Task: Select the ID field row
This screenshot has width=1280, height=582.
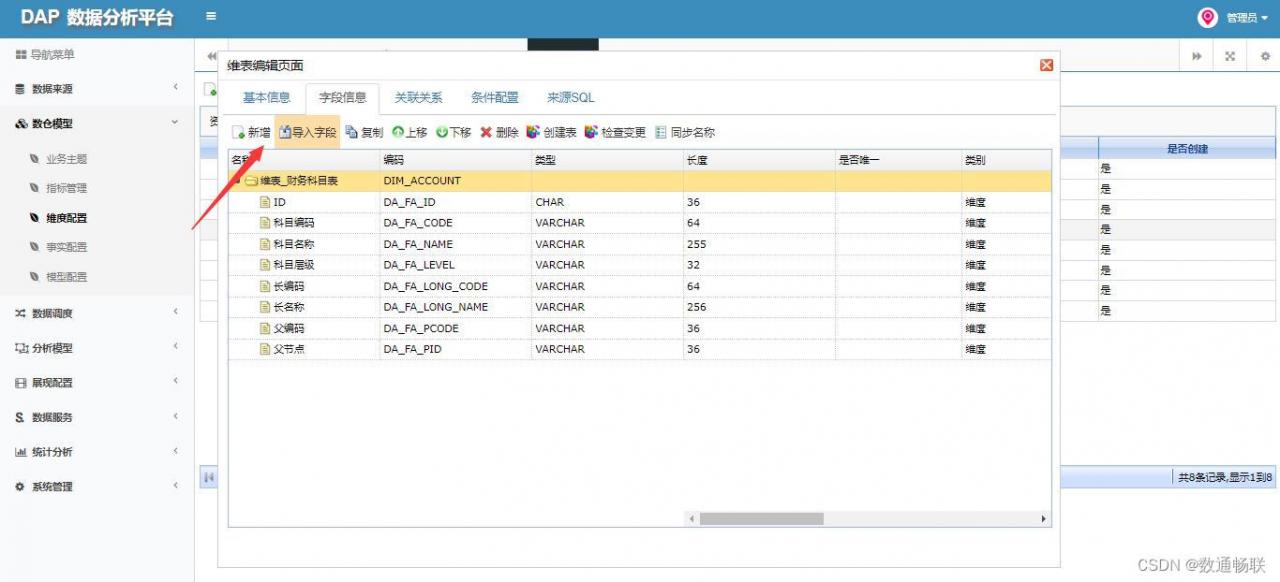Action: 640,202
